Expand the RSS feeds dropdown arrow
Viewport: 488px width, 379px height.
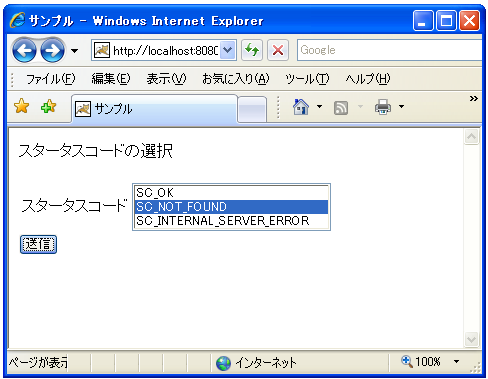(360, 107)
